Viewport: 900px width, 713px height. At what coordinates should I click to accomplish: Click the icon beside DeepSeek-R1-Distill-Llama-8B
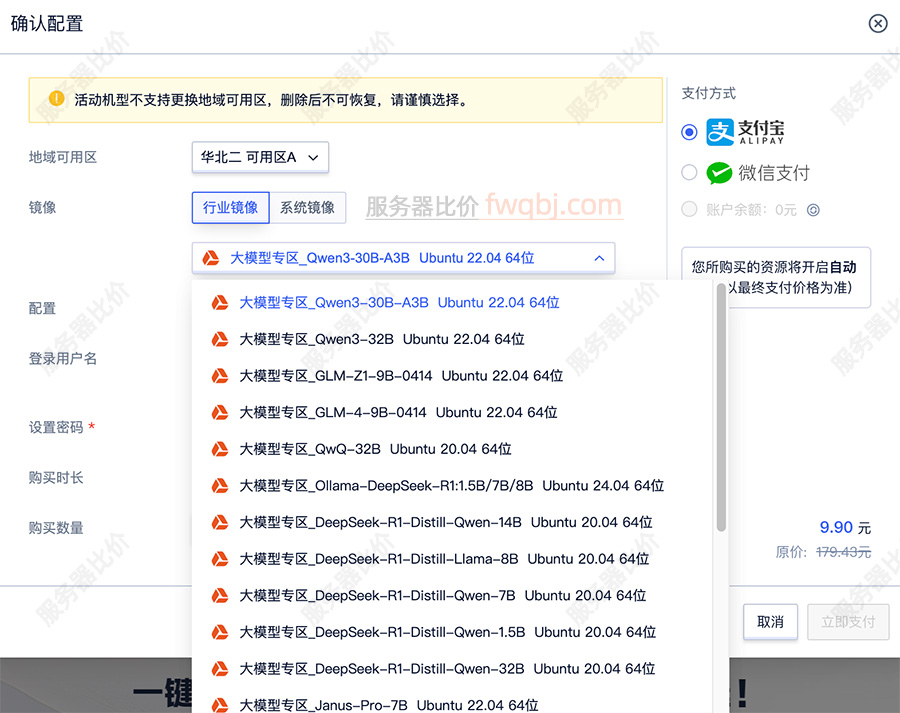220,559
